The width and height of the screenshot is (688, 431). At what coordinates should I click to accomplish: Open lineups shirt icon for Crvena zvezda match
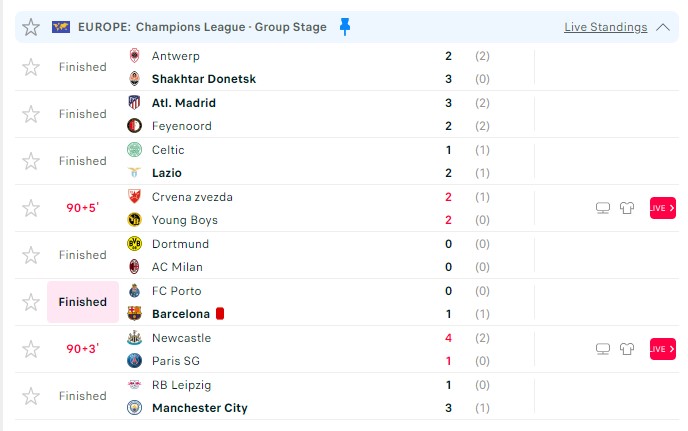(x=627, y=208)
